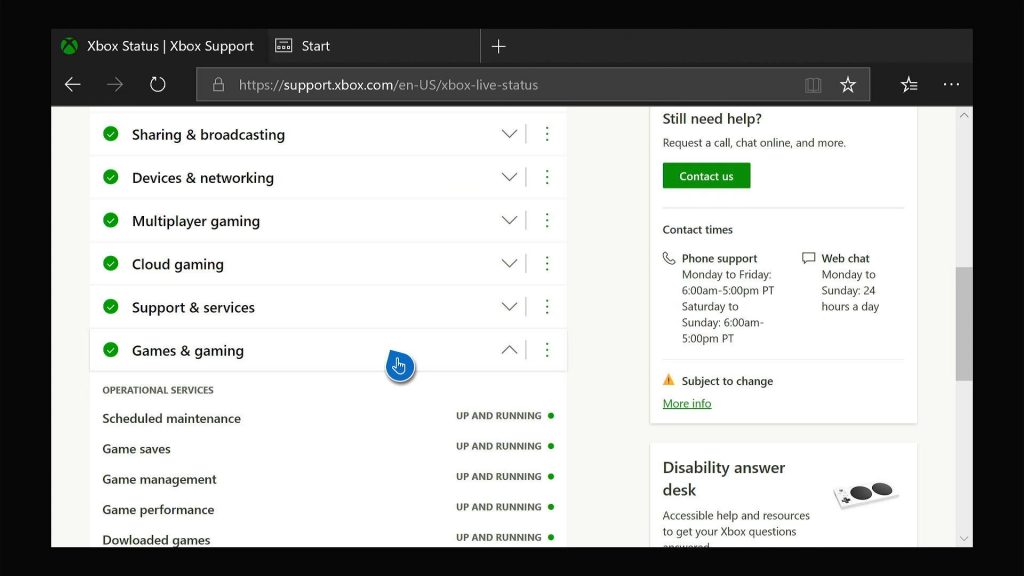Click green status check beside Devices & networking
1024x576 pixels.
111,177
